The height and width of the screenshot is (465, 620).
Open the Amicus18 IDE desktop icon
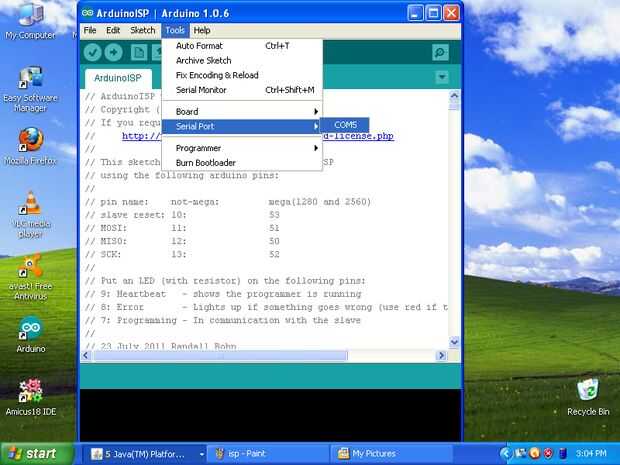(x=30, y=397)
